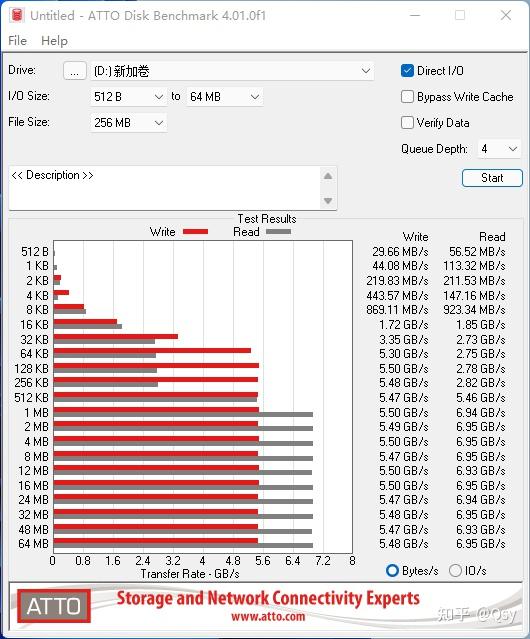The height and width of the screenshot is (639, 530).
Task: Click the red Write legend swatch
Action: pyautogui.click(x=196, y=231)
